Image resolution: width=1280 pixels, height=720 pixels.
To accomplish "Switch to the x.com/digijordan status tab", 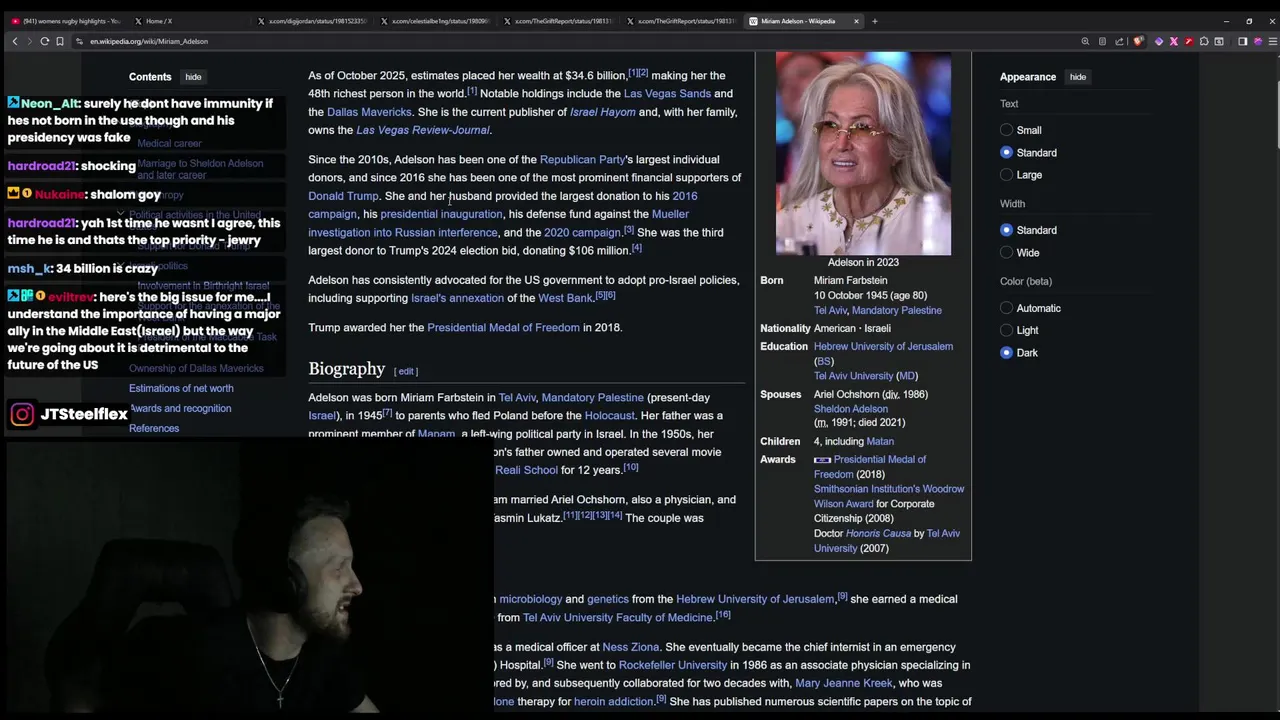I will (313, 21).
